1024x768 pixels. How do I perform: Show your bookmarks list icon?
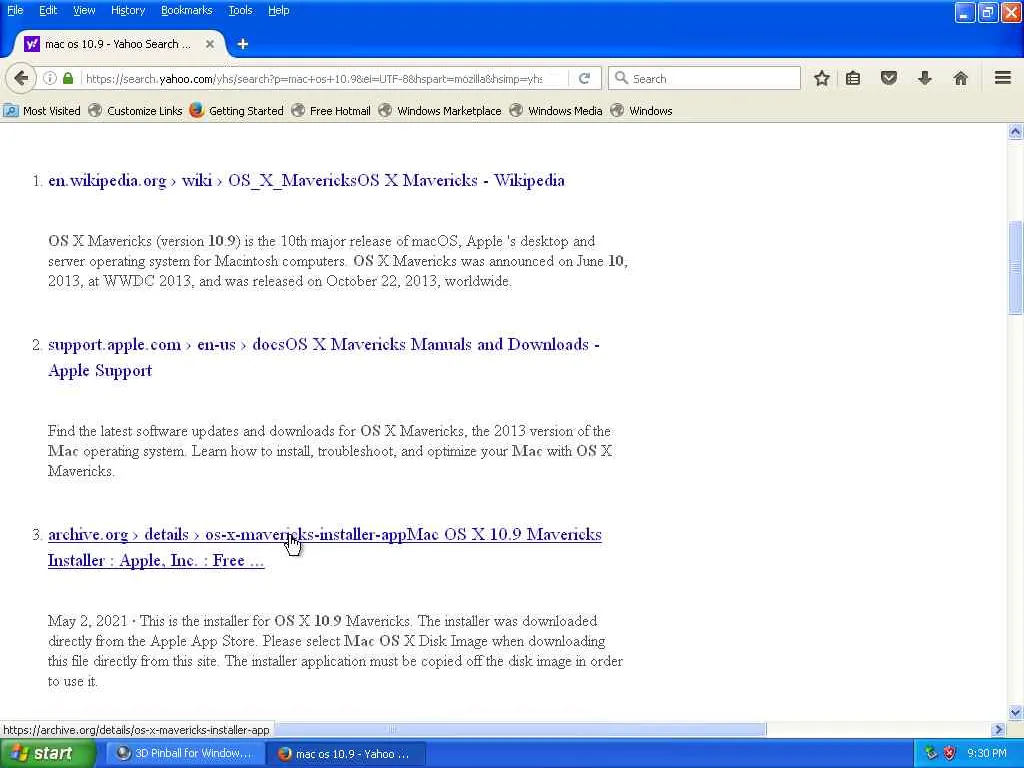(853, 78)
